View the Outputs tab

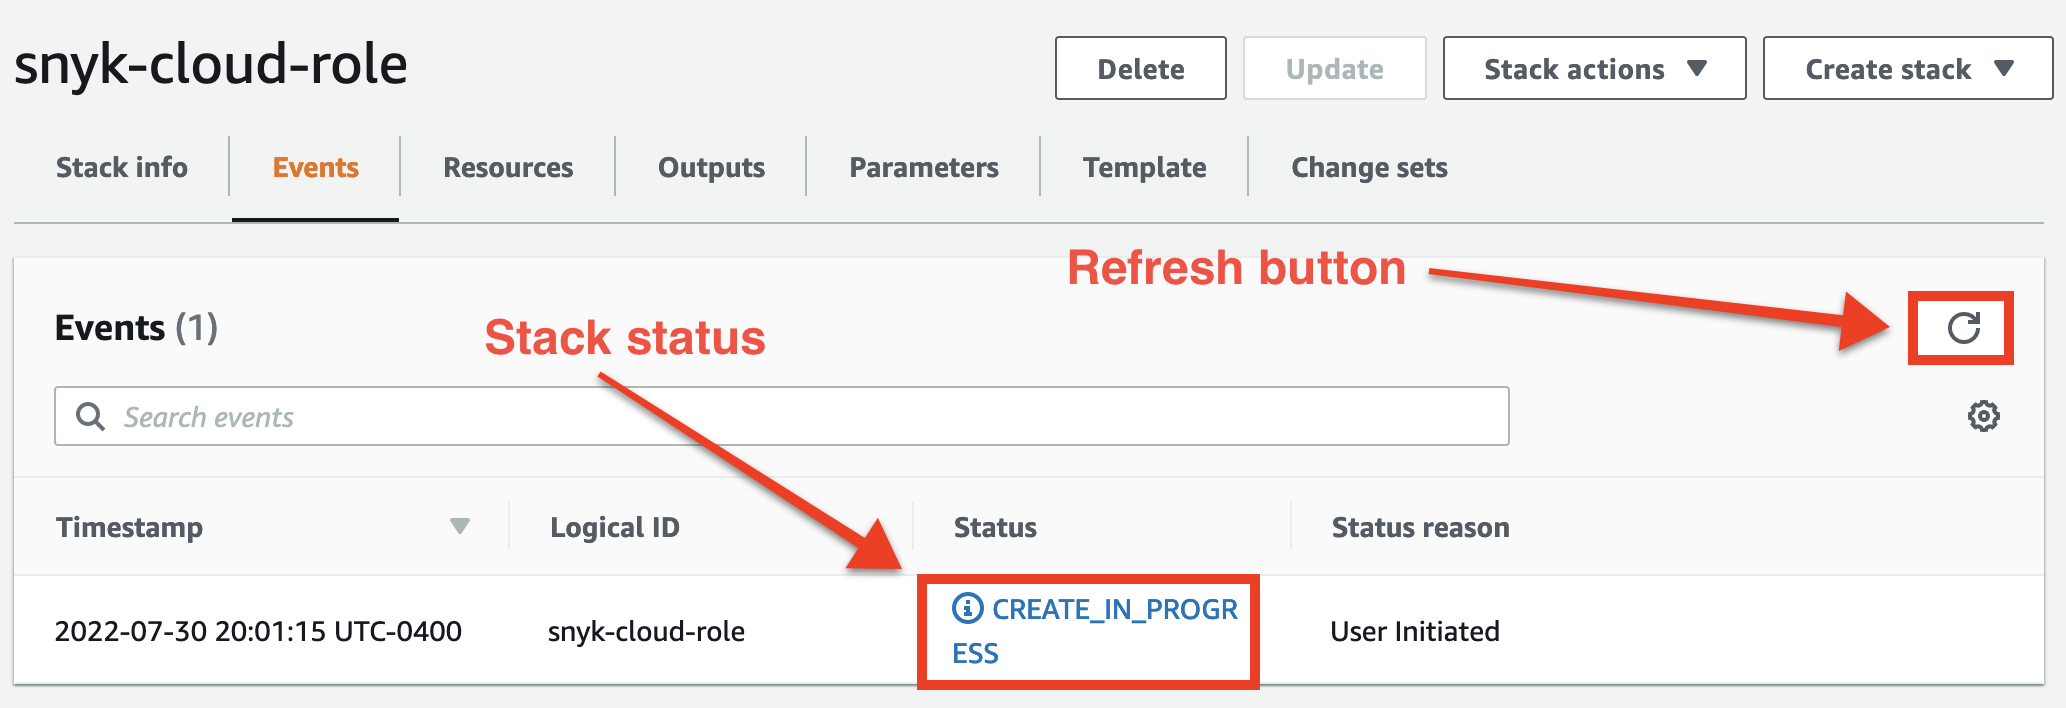click(711, 167)
